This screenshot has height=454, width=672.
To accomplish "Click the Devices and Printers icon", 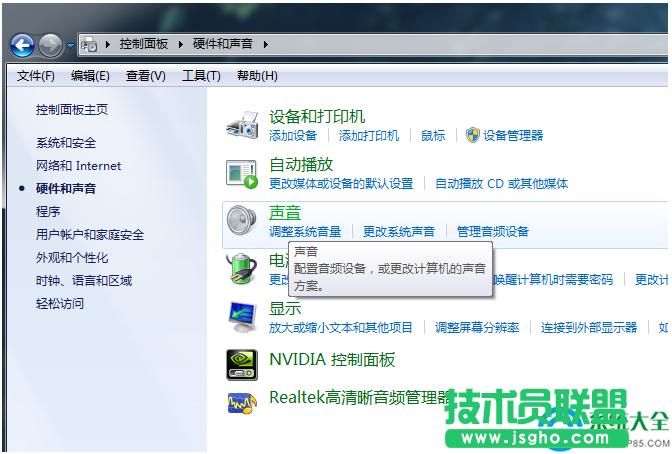I will pos(242,124).
